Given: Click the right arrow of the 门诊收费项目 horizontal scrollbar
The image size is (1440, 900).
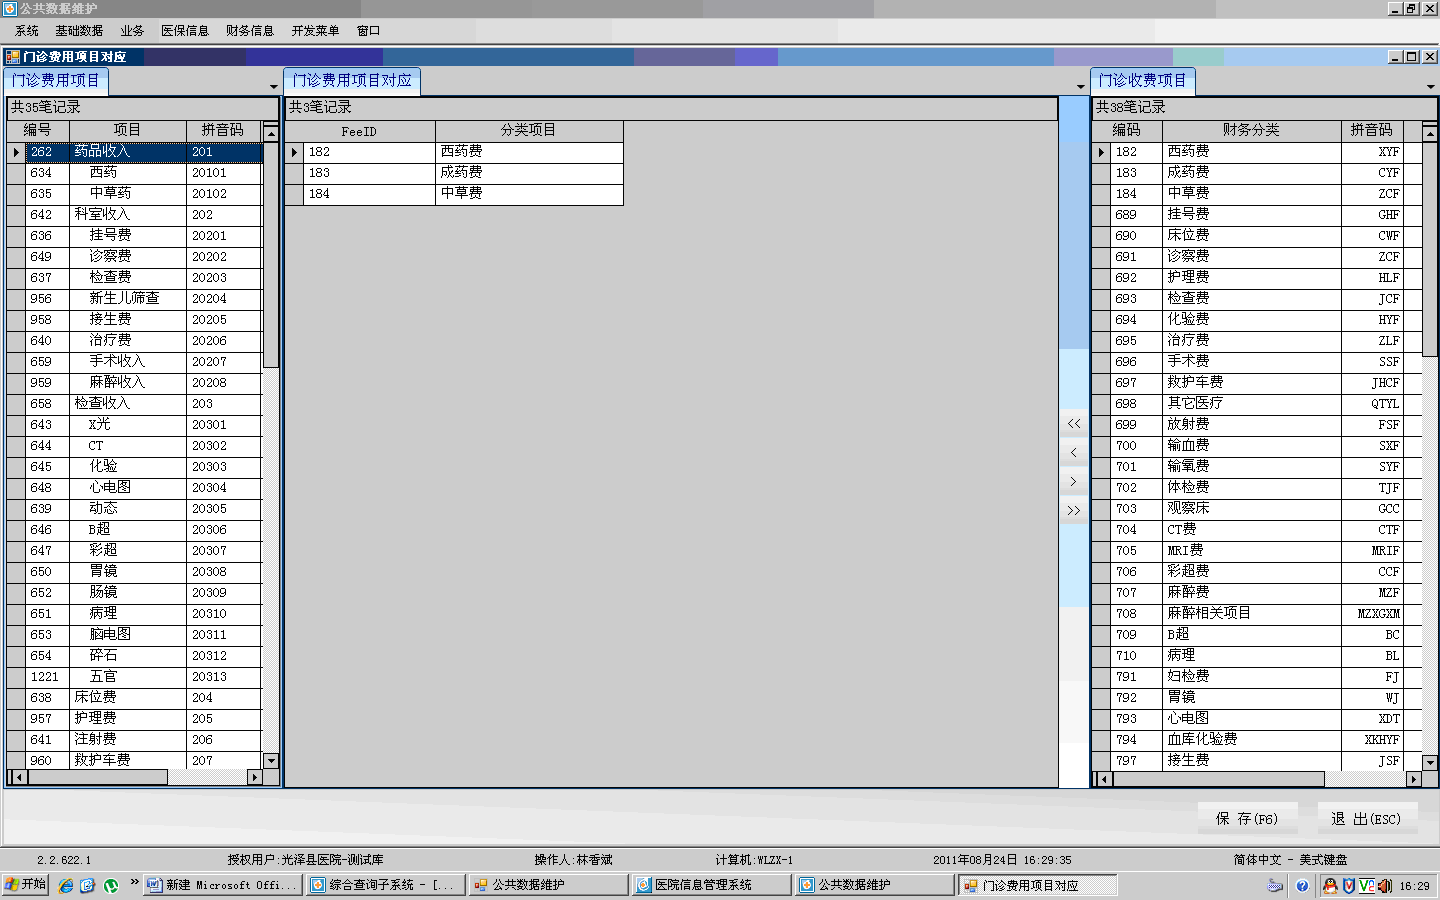Looking at the screenshot, I should click(x=1414, y=778).
